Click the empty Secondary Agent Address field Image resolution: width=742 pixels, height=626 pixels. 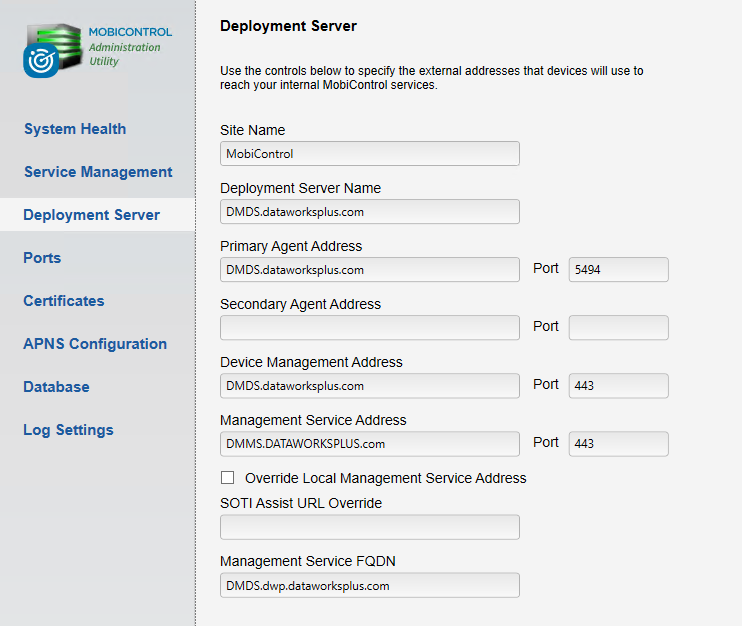pyautogui.click(x=369, y=327)
